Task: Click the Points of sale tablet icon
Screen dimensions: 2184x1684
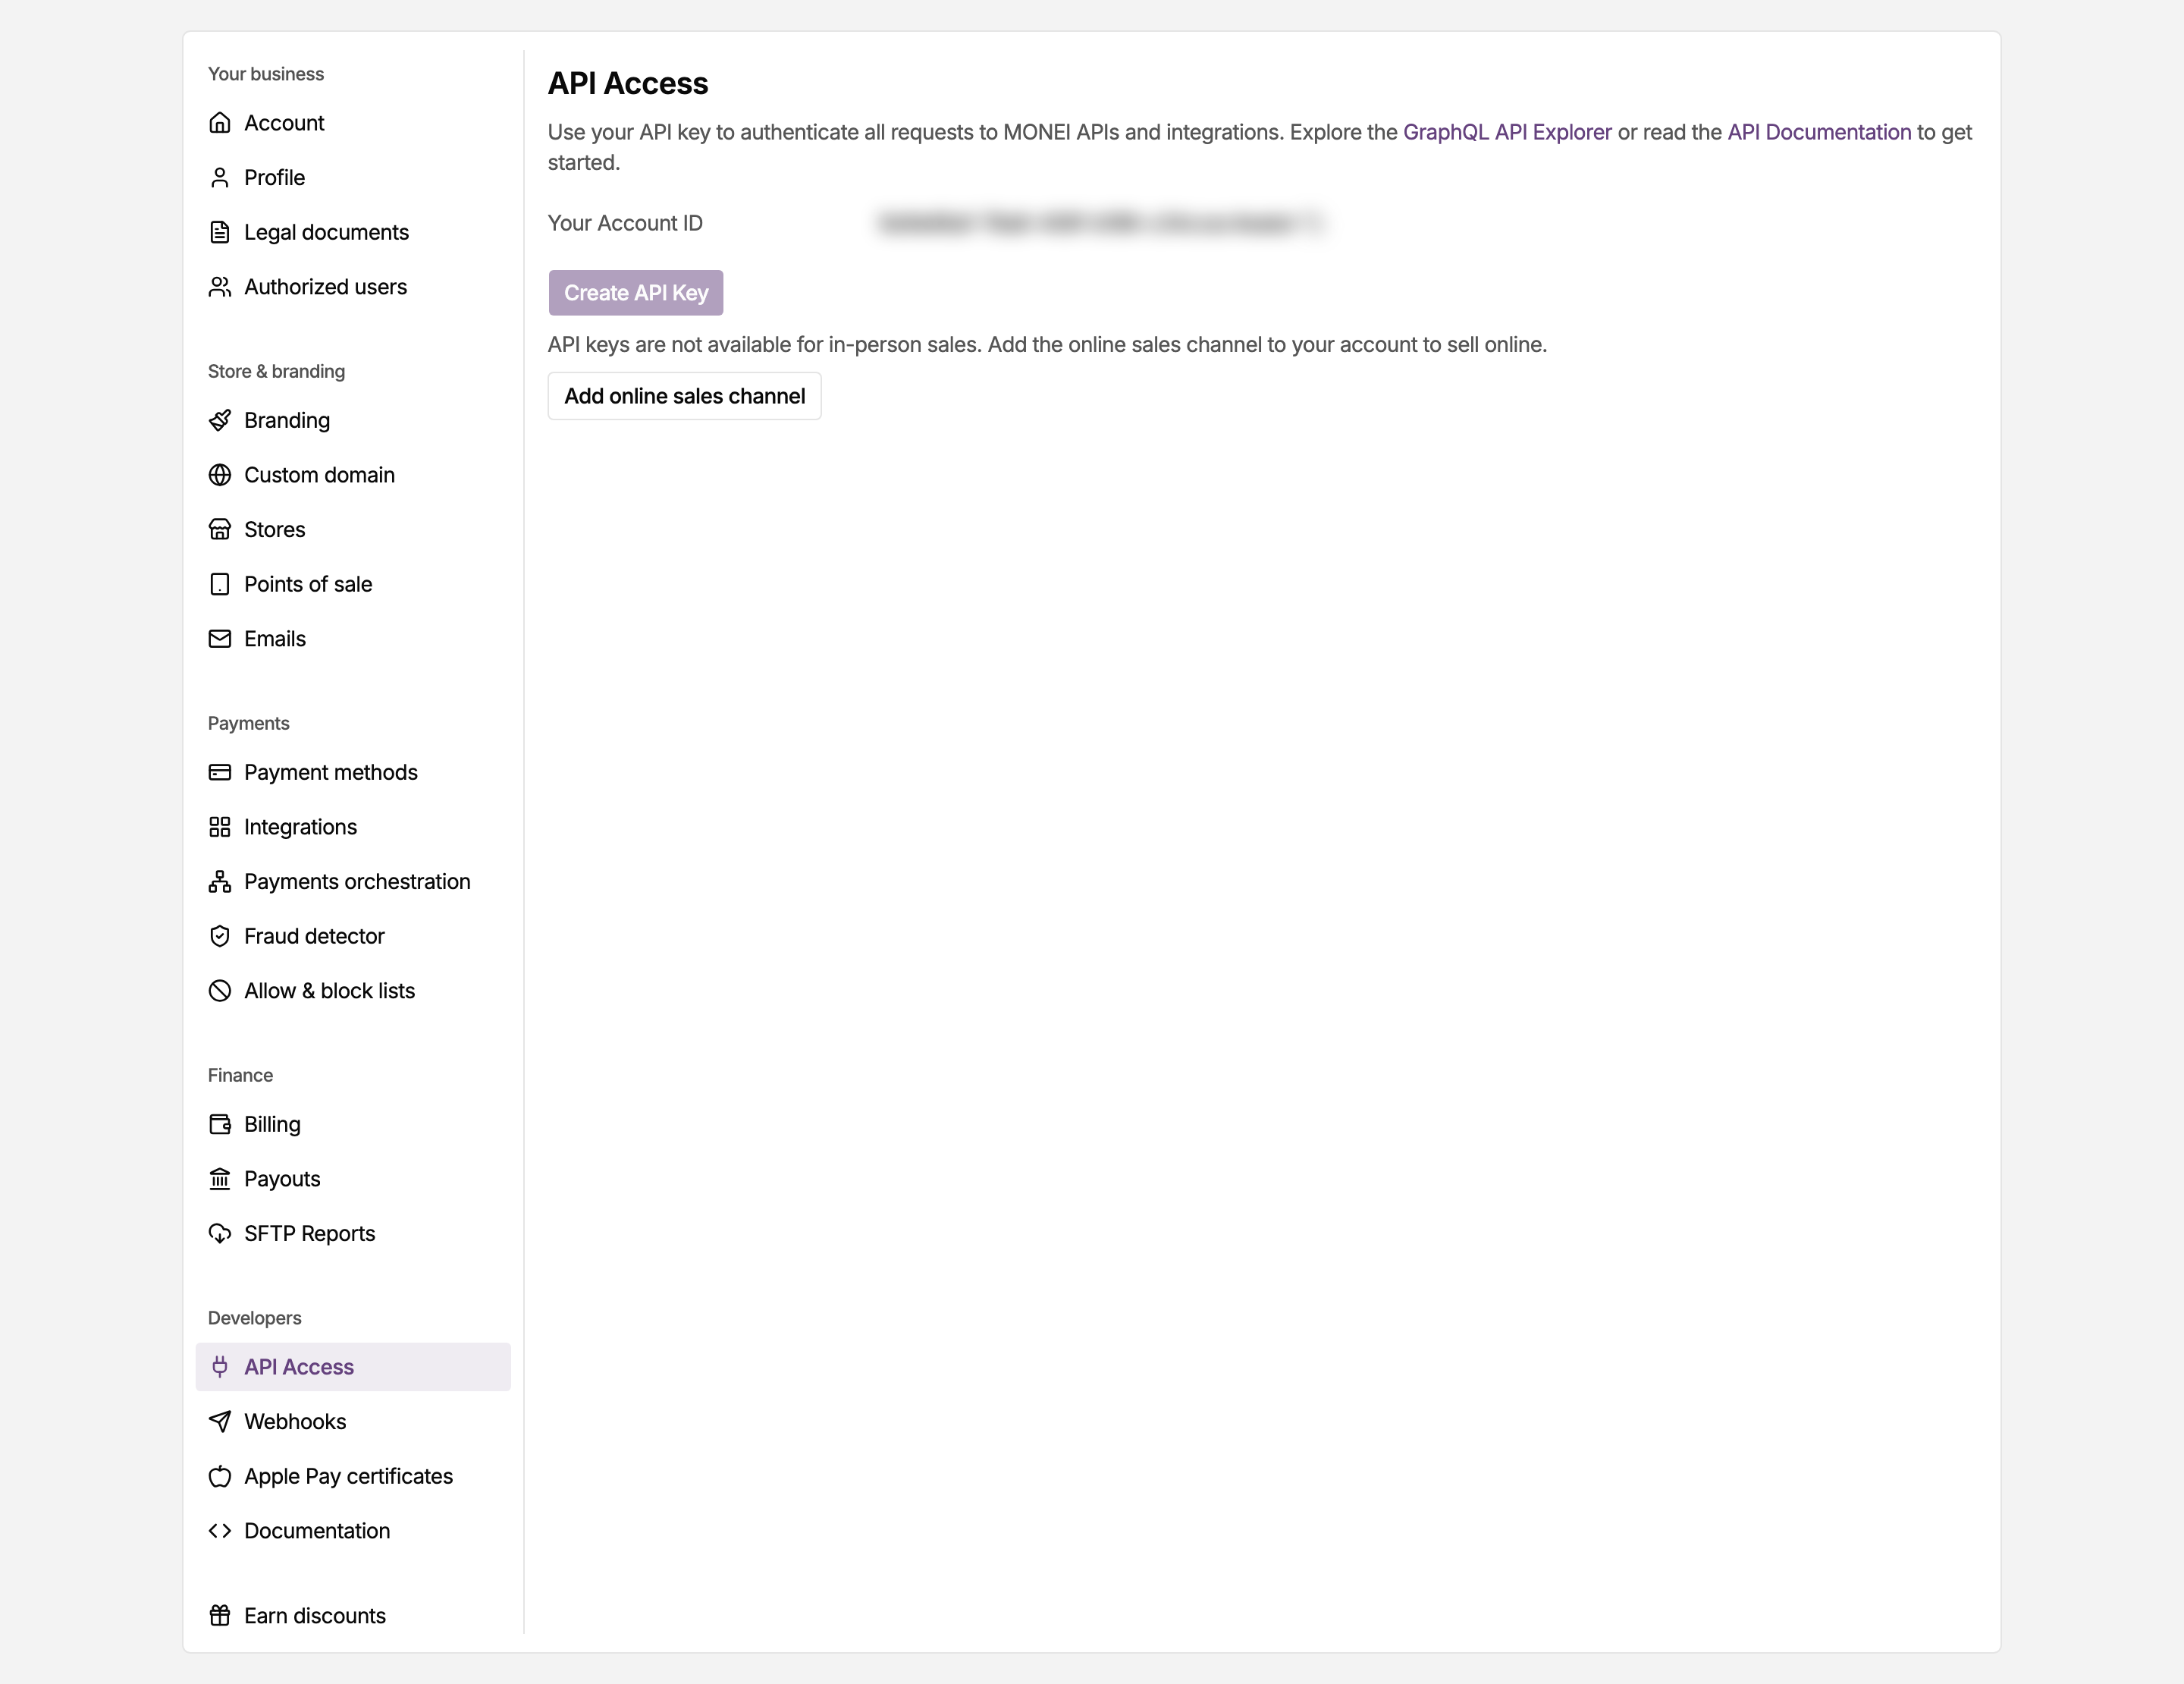Action: point(220,584)
